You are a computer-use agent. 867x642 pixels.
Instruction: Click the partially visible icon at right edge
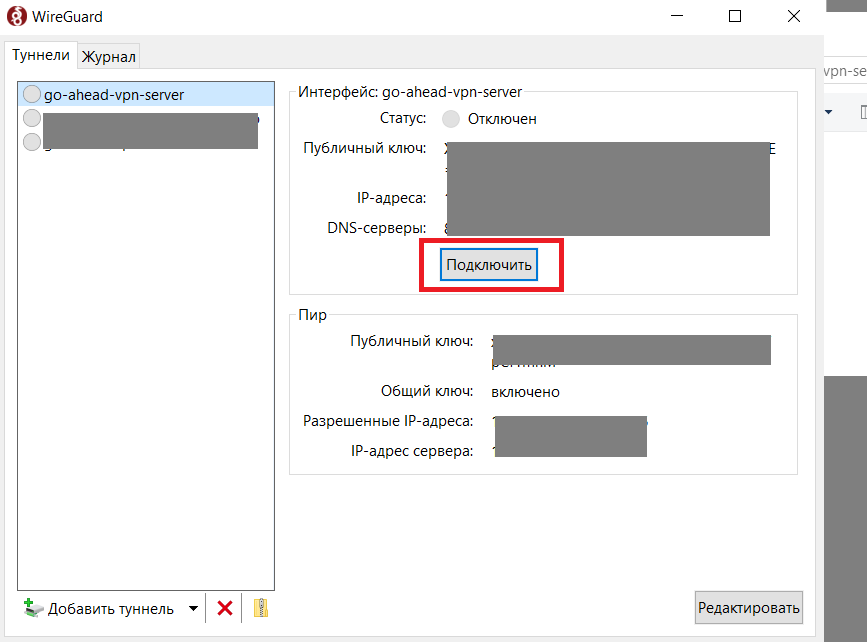click(862, 112)
